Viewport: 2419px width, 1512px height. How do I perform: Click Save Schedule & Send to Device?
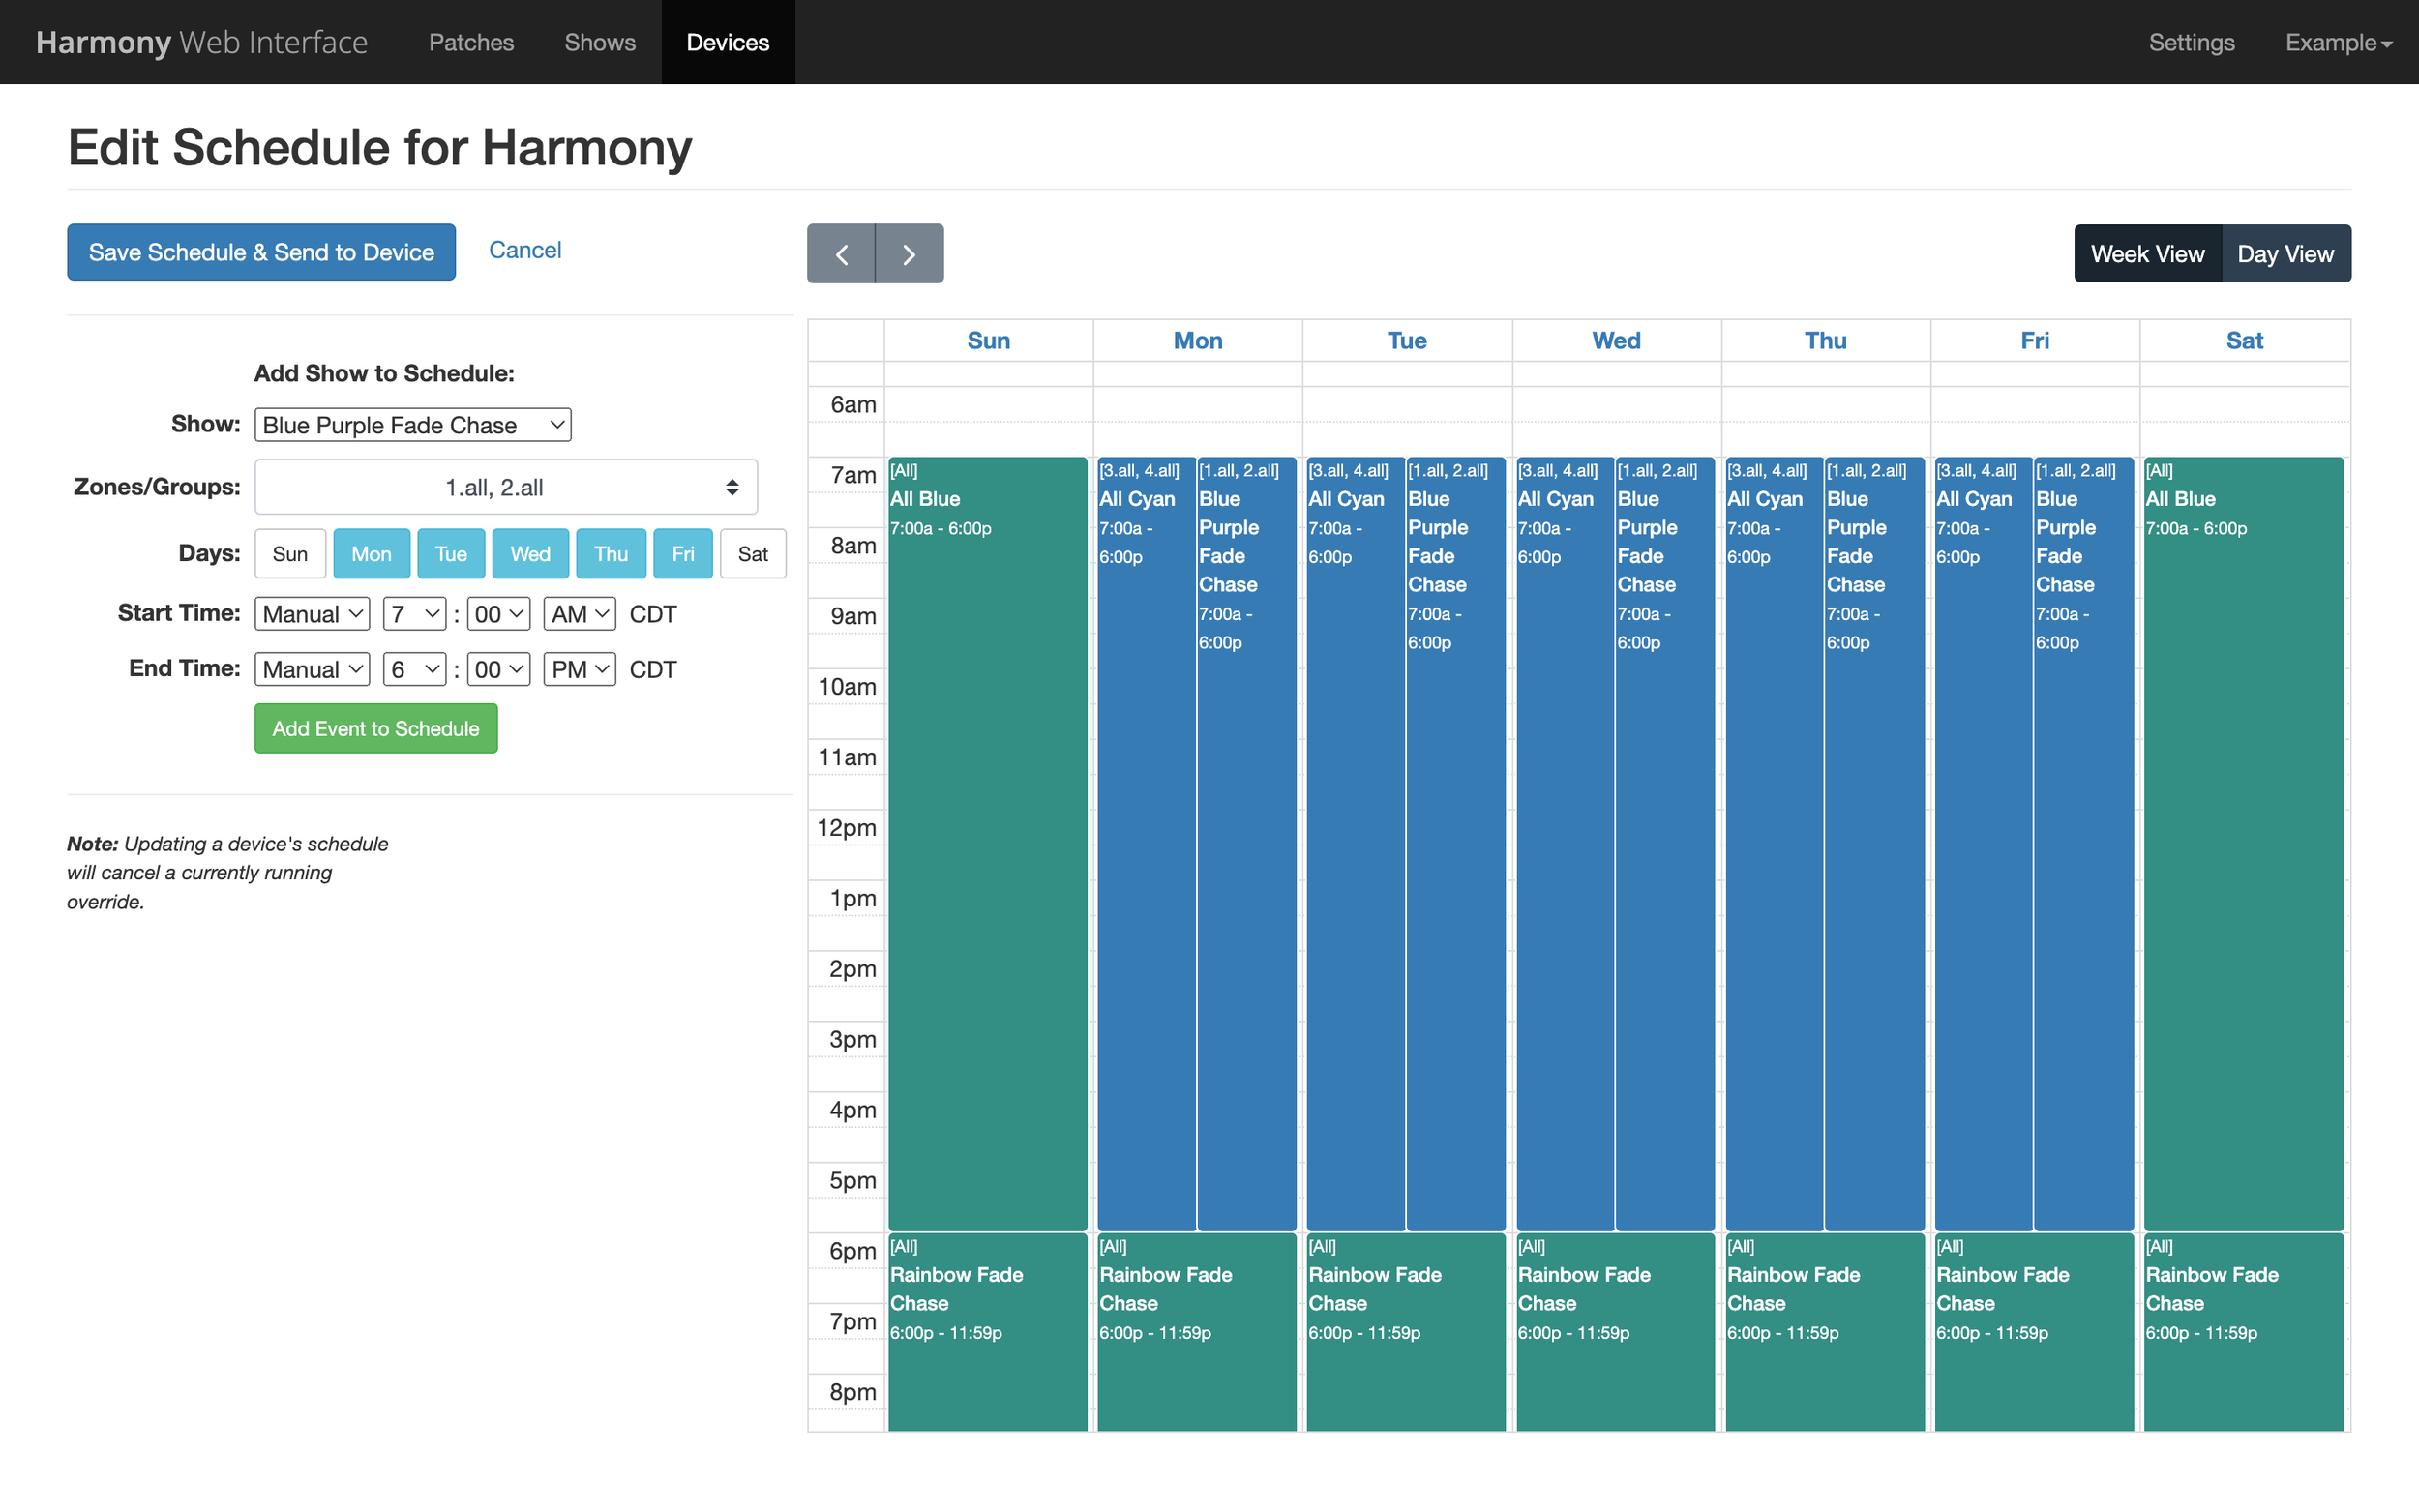point(261,252)
